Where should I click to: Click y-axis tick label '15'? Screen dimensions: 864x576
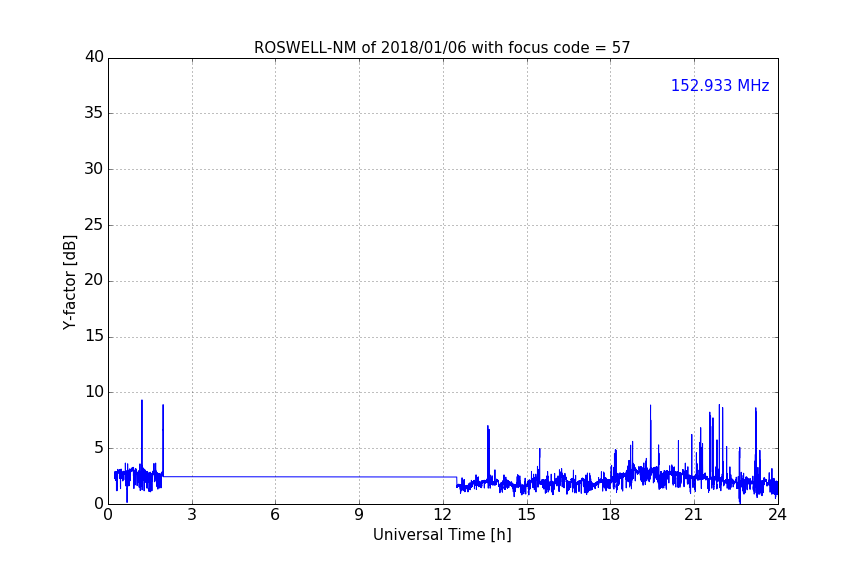tap(94, 336)
